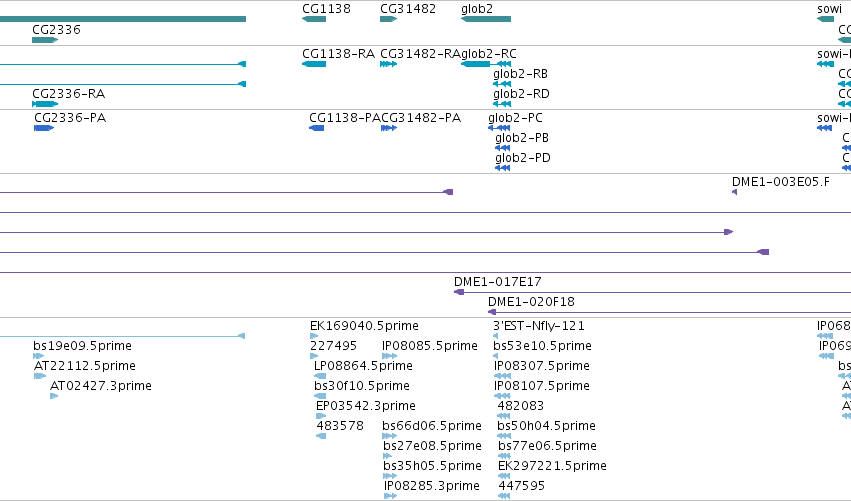Select the IP08307.5prime EST label

coord(542,366)
